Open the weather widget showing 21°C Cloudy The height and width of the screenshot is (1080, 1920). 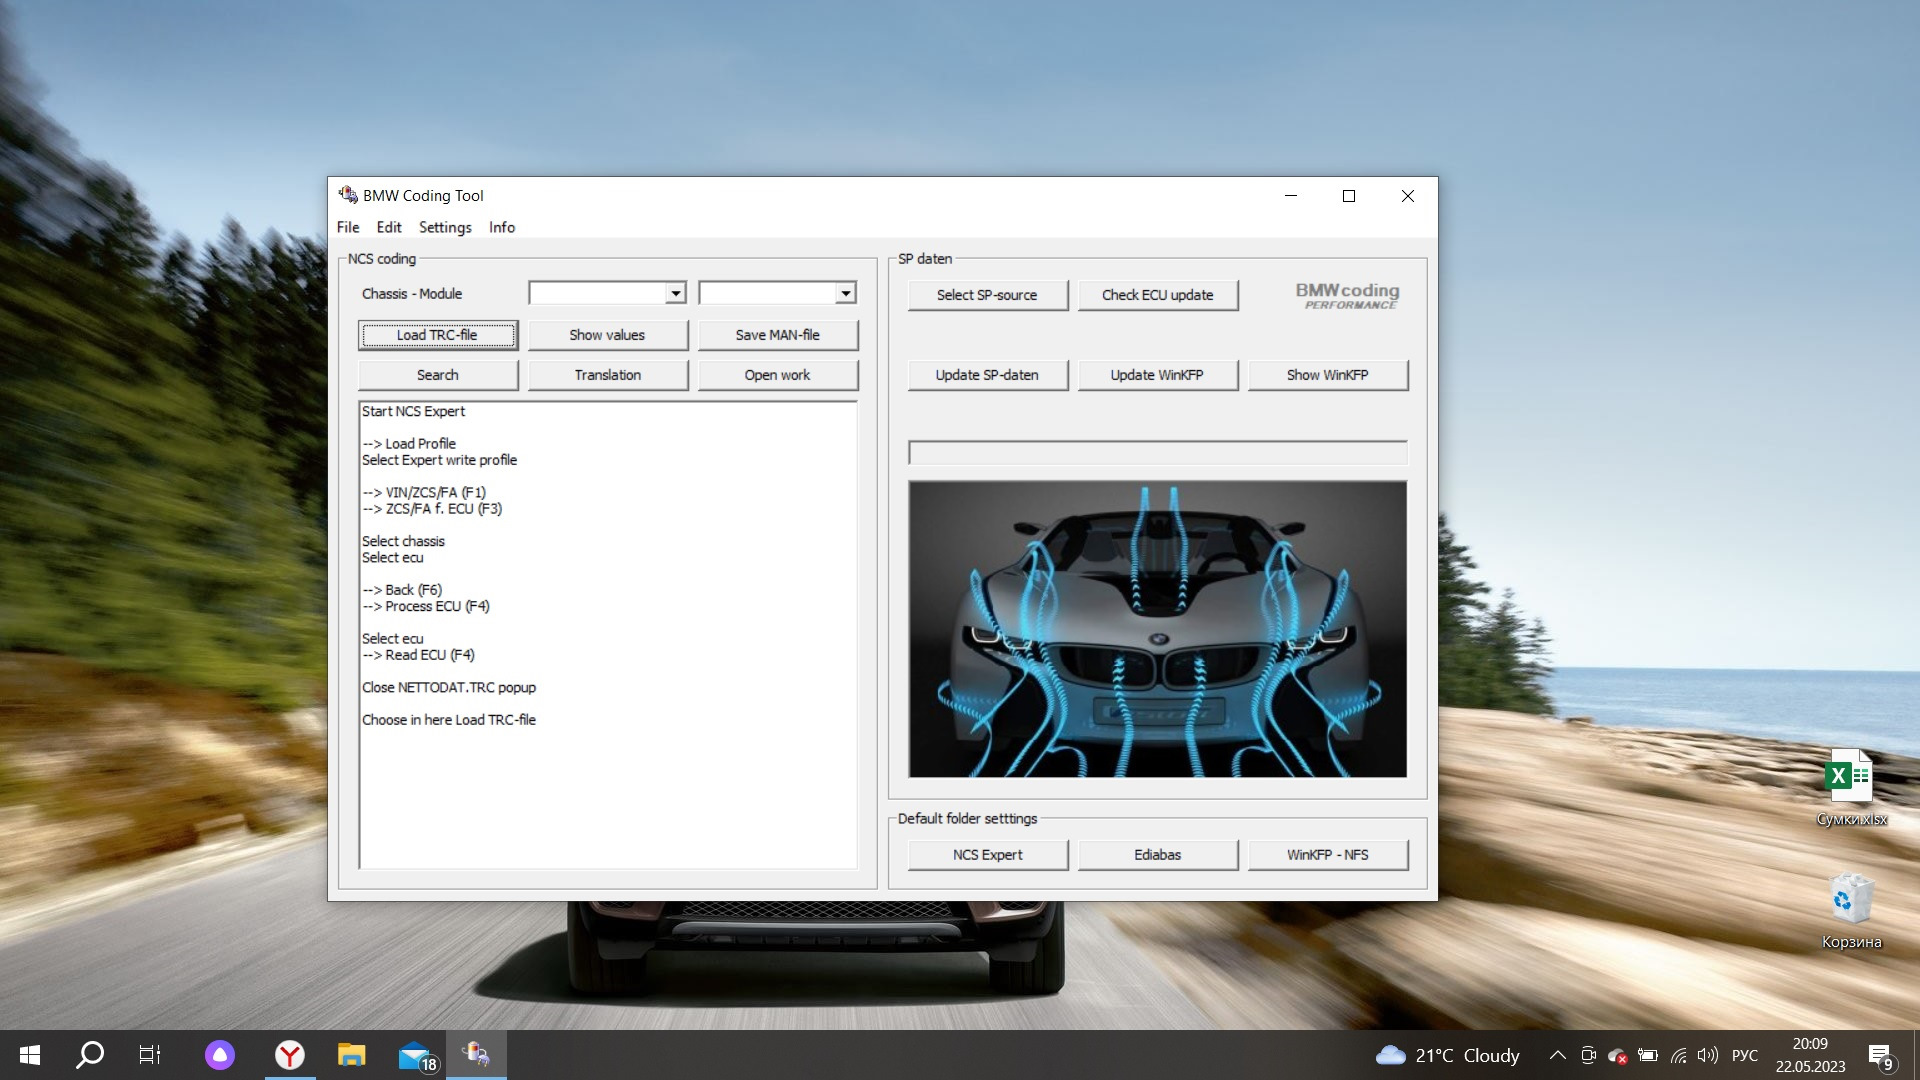pos(1447,1055)
